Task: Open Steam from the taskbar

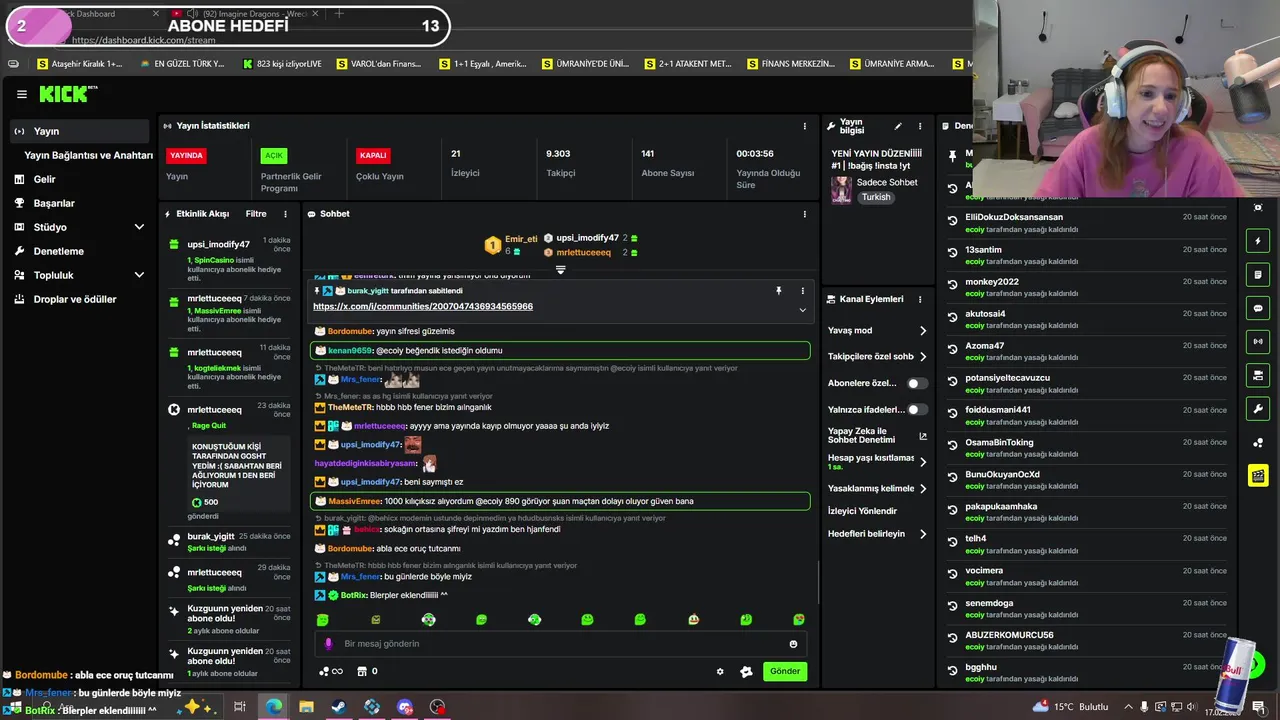Action: coord(339,707)
